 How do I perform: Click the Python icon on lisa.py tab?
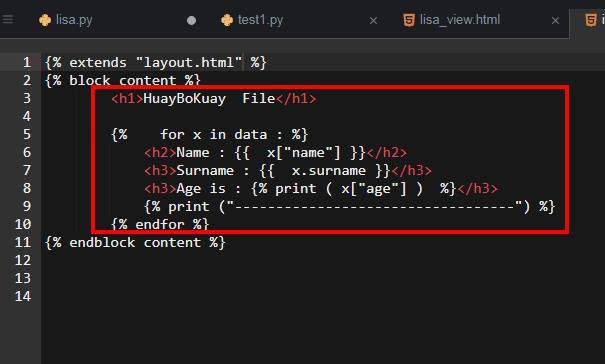45,20
